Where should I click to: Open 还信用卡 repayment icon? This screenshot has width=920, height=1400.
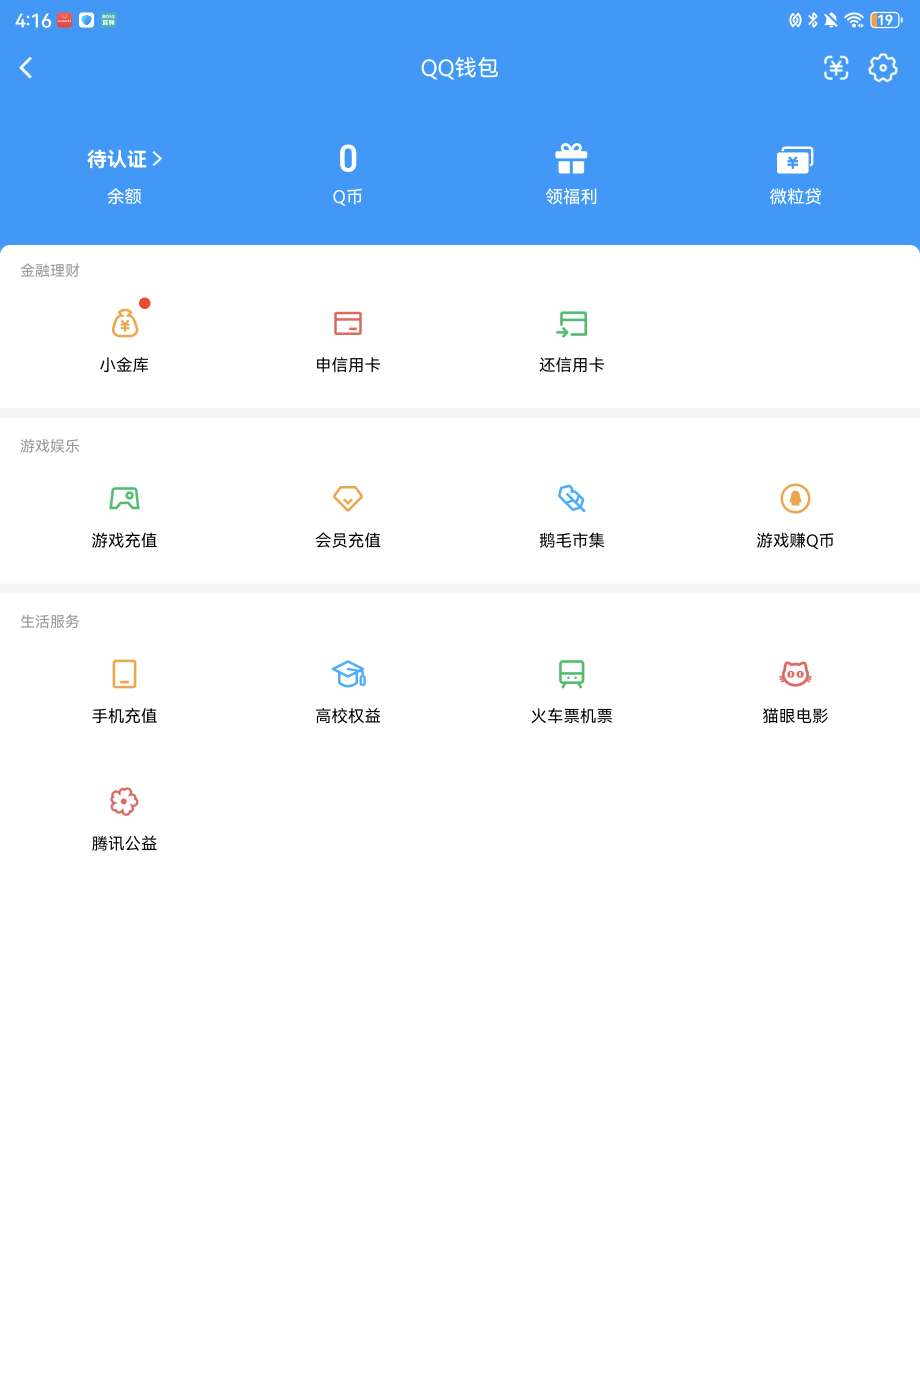[x=572, y=324]
